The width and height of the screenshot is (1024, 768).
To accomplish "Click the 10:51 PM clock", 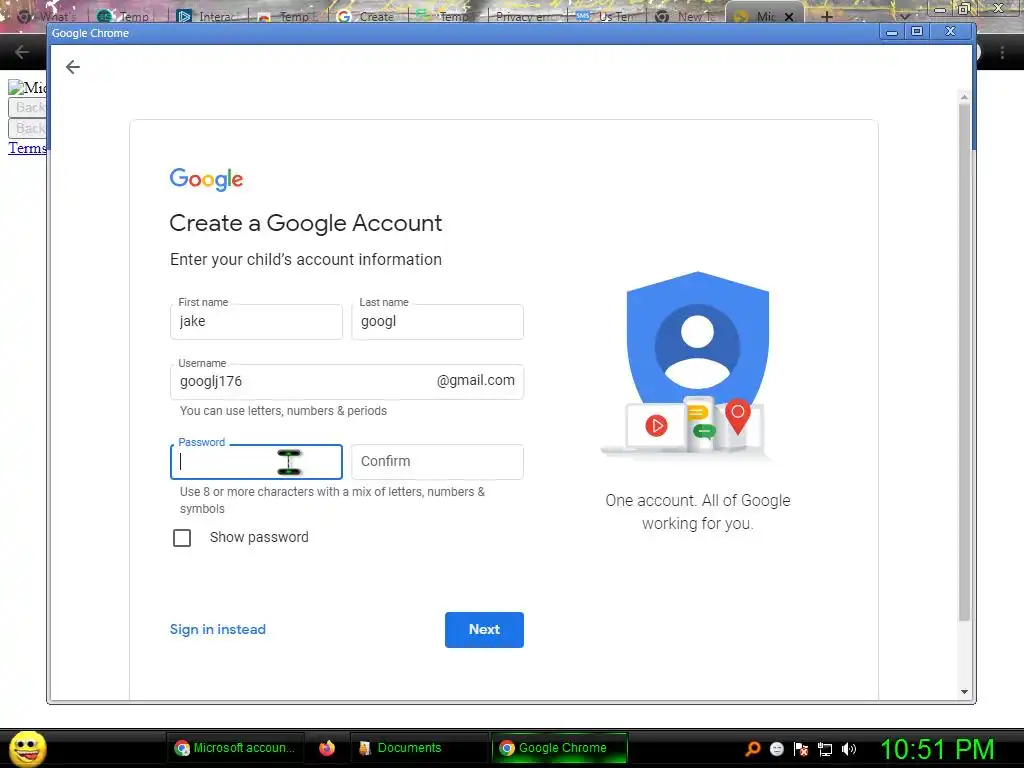I will (x=936, y=748).
